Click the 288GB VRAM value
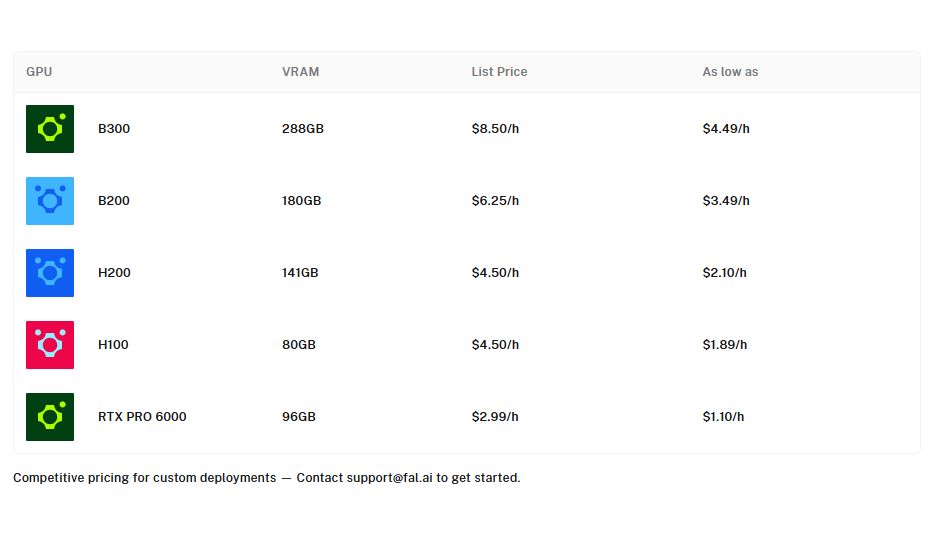Viewport: 947px width, 539px height. click(303, 129)
